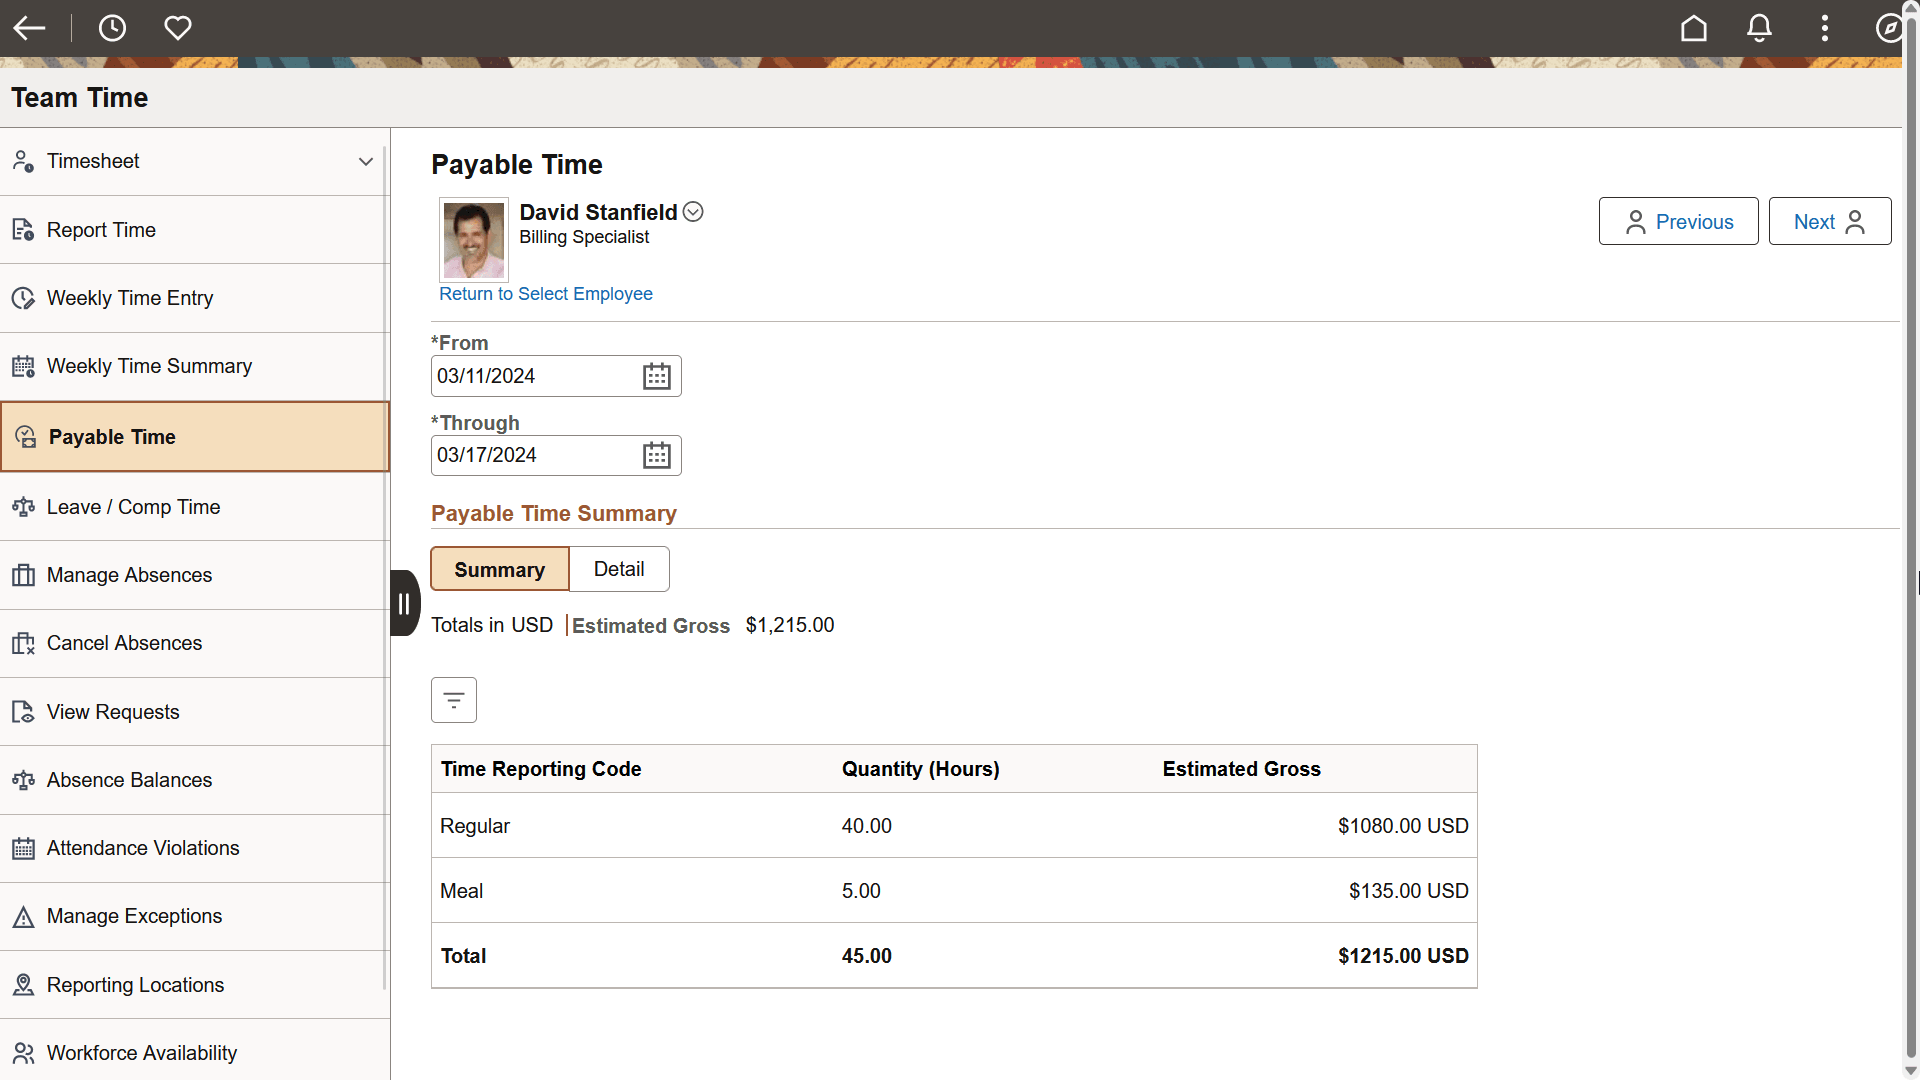
Task: Click the favorites heart icon
Action: tap(178, 28)
